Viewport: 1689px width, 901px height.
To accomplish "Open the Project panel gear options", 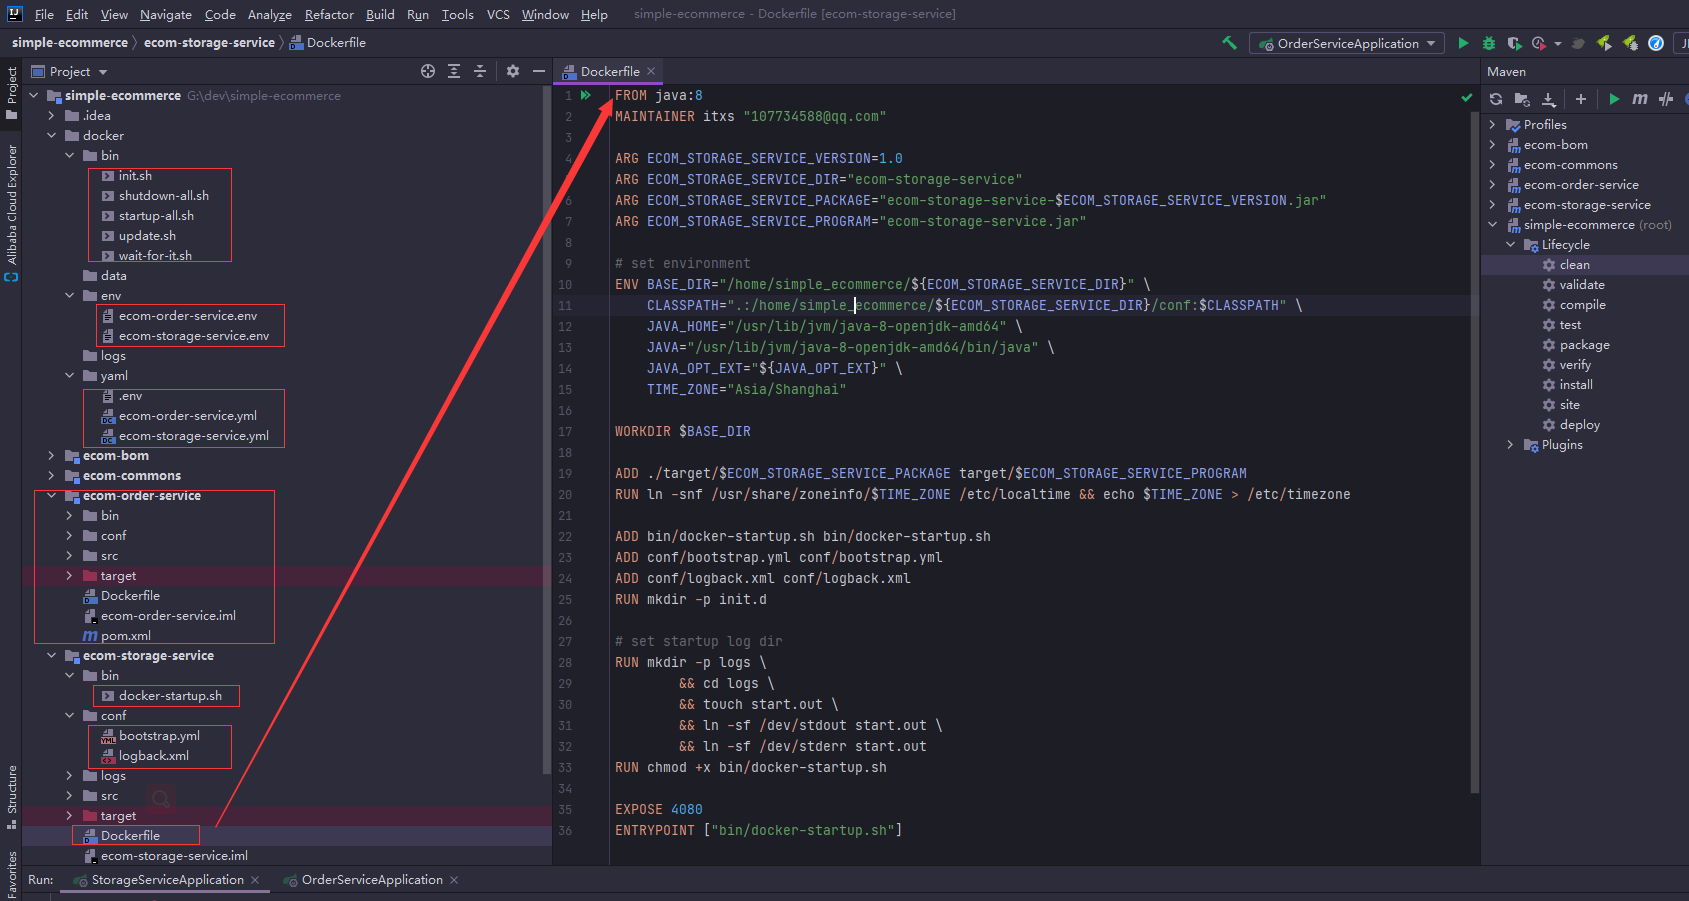I will 513,71.
